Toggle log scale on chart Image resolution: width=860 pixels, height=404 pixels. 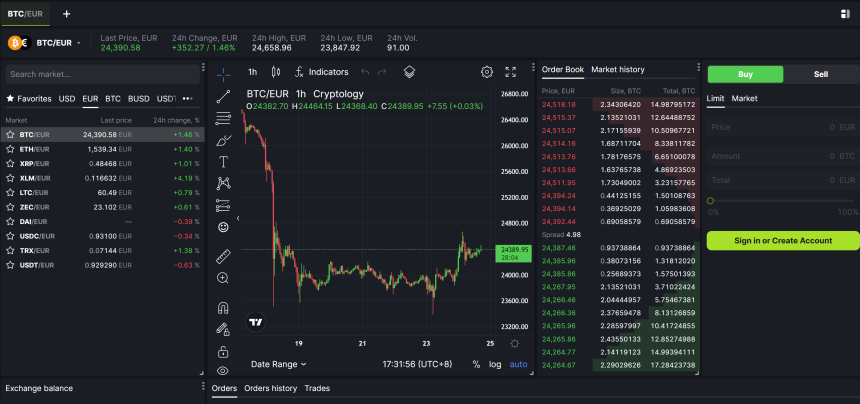tap(495, 364)
